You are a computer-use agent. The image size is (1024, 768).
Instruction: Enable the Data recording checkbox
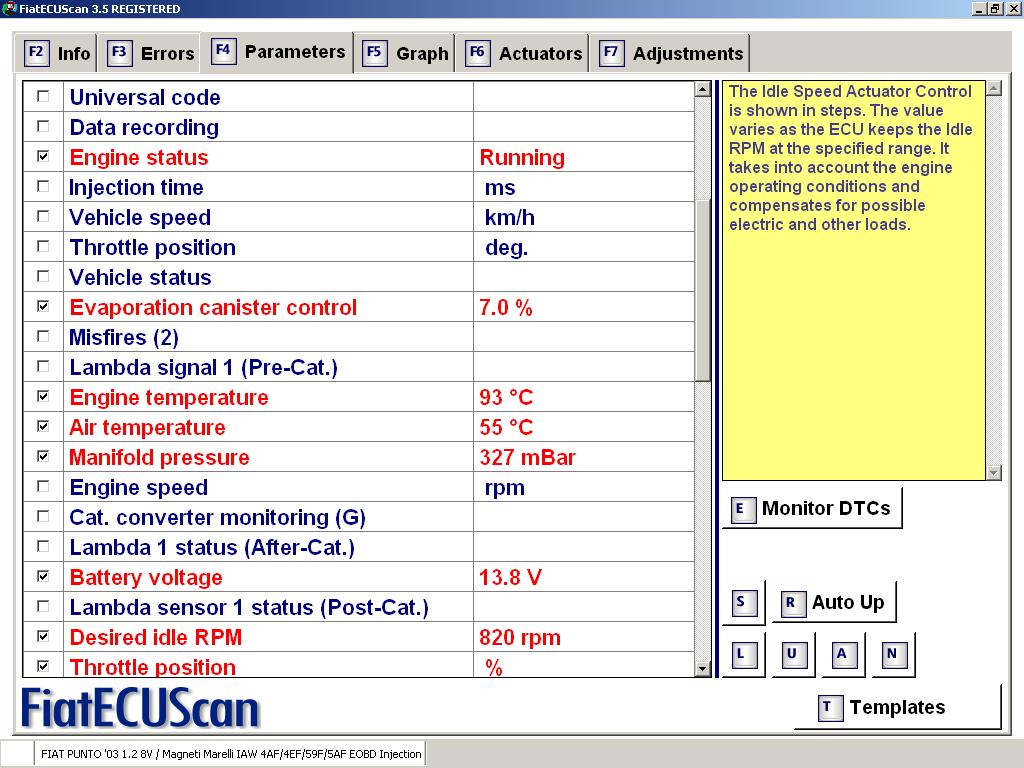point(43,127)
